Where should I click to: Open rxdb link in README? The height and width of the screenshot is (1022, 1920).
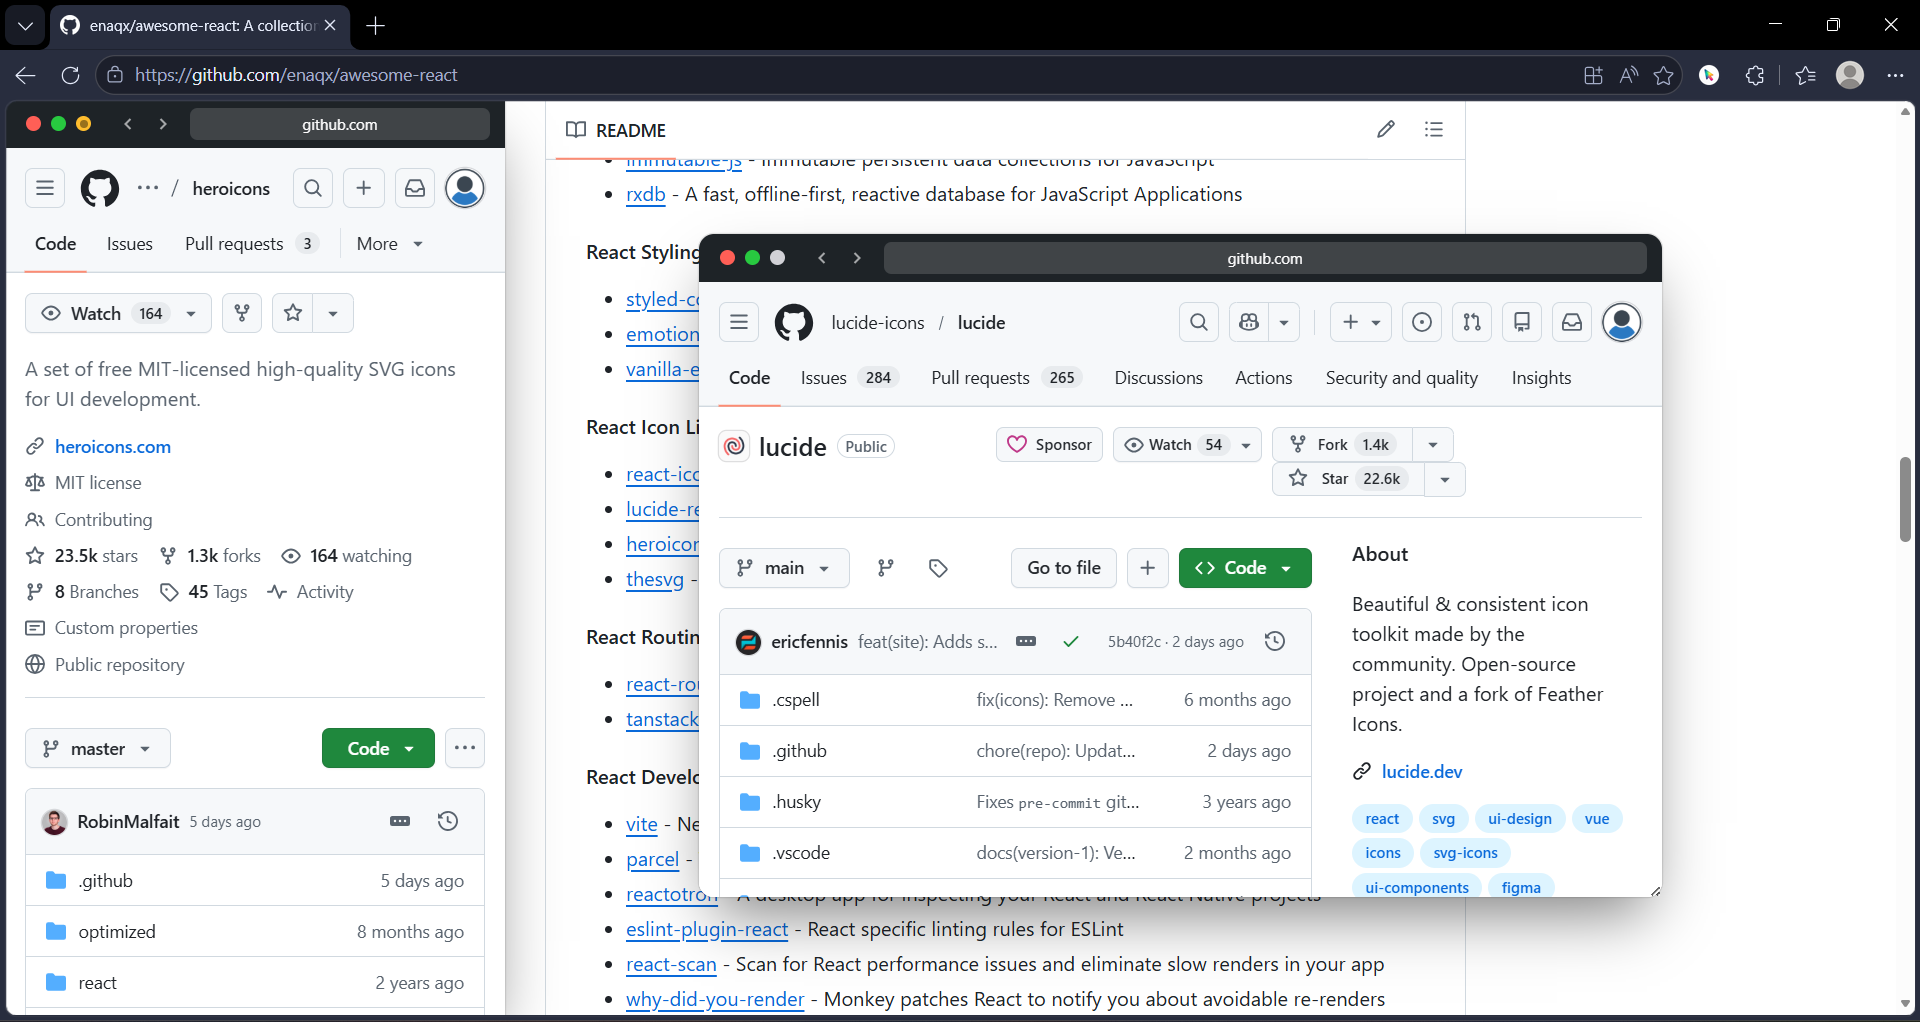pyautogui.click(x=646, y=194)
